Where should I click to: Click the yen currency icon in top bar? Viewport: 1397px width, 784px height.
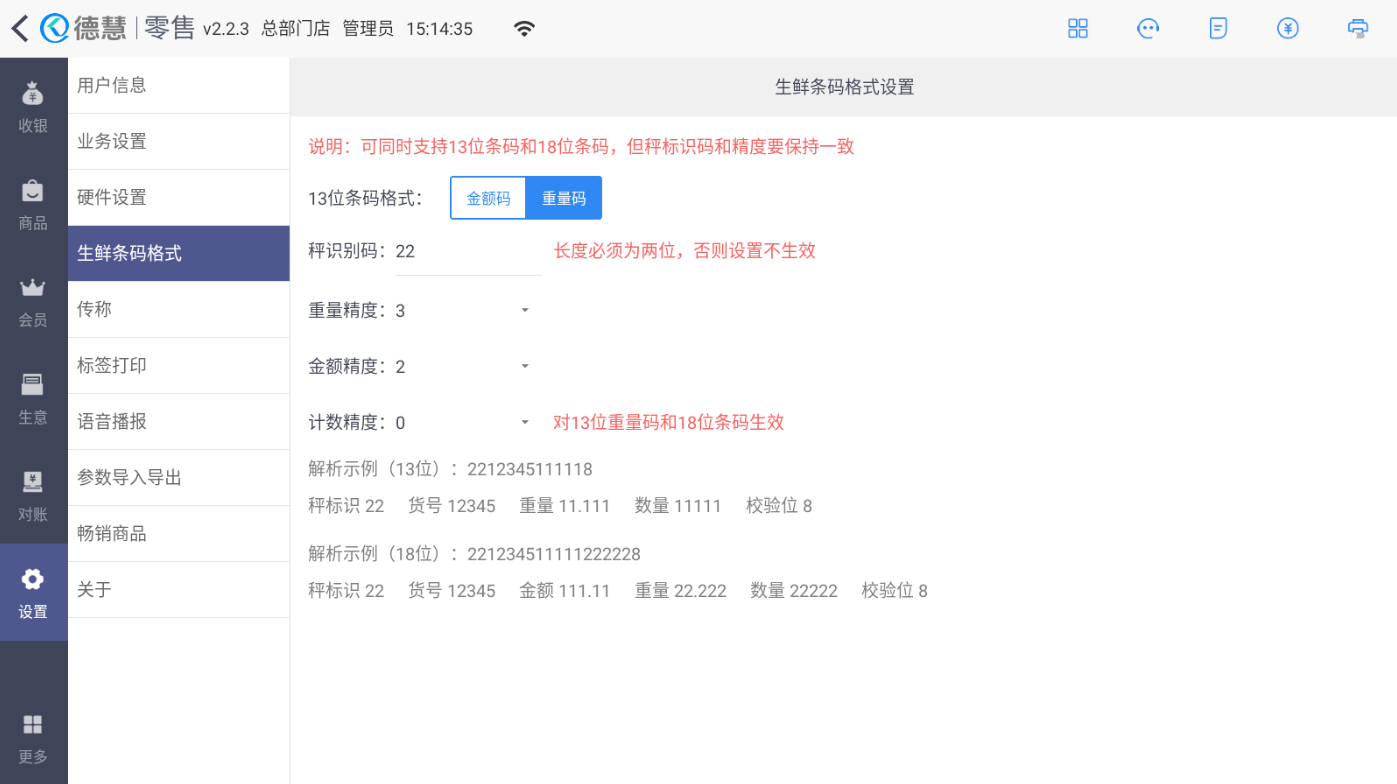1288,28
